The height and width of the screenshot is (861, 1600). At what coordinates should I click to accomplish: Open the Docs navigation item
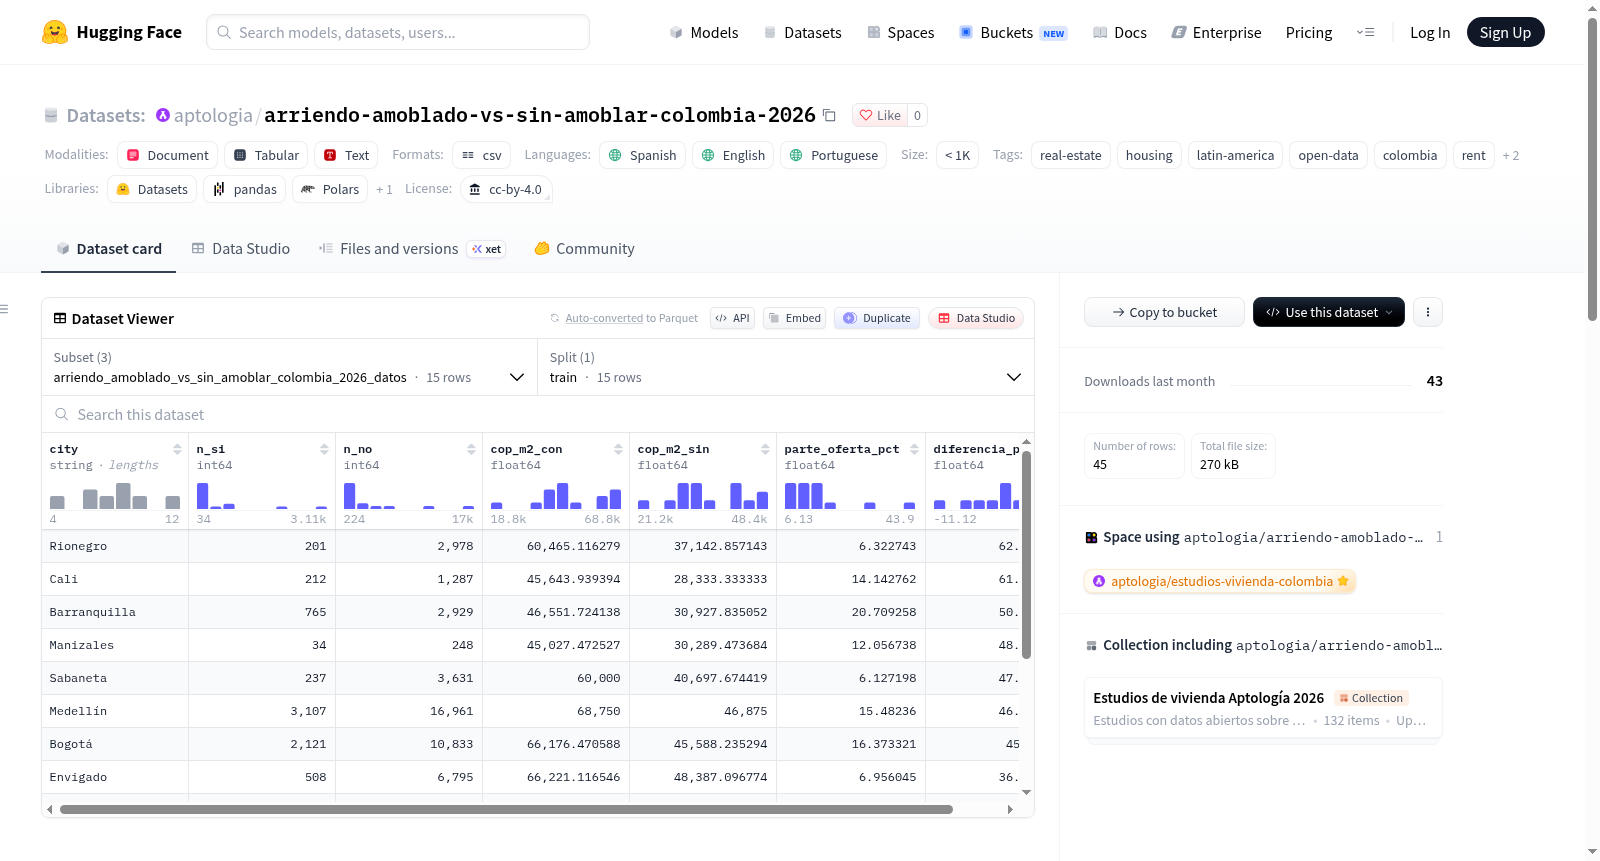pos(1120,32)
